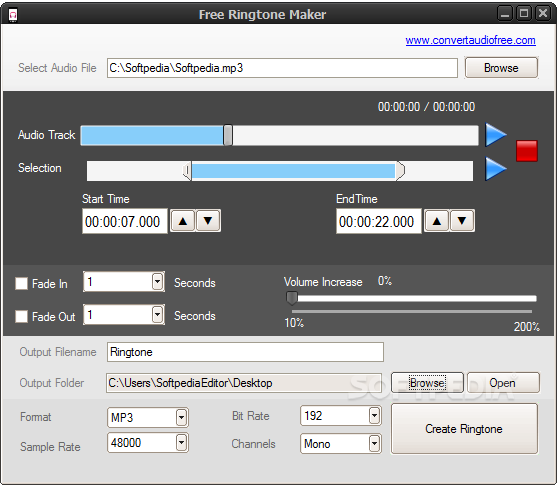Viewport: 557px width, 485px height.
Task: Click the Start Time value field
Action: 125,221
